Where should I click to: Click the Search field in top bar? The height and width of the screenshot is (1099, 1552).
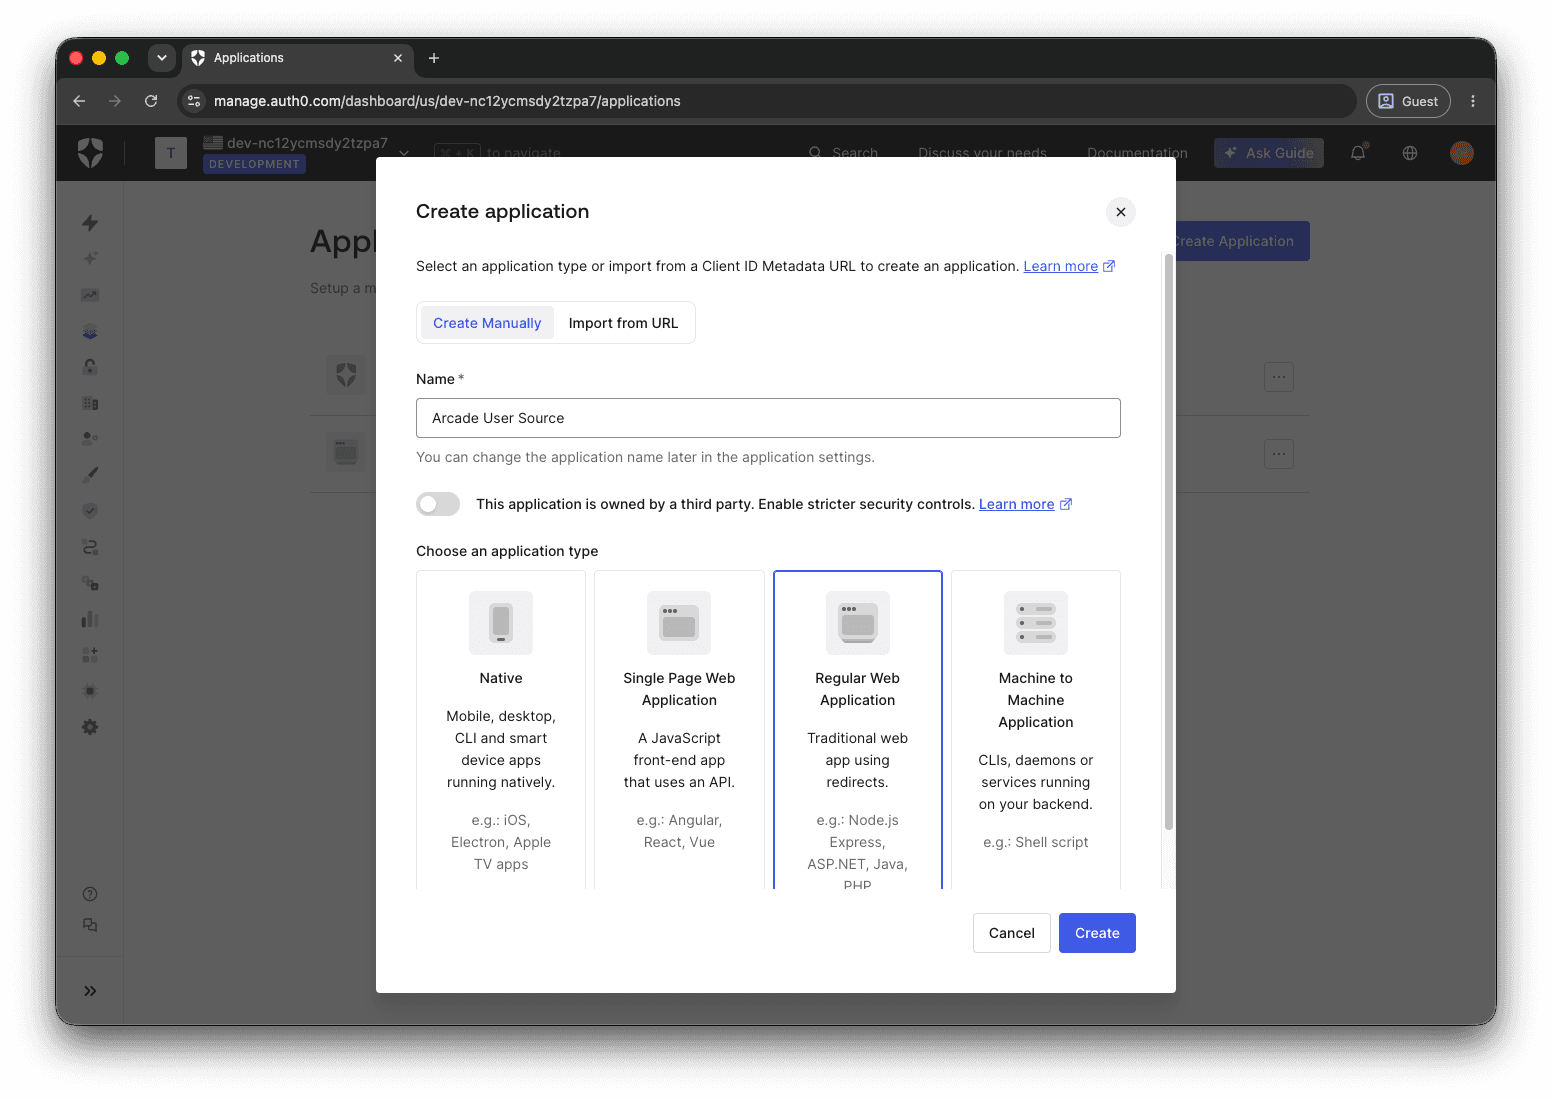tap(843, 153)
